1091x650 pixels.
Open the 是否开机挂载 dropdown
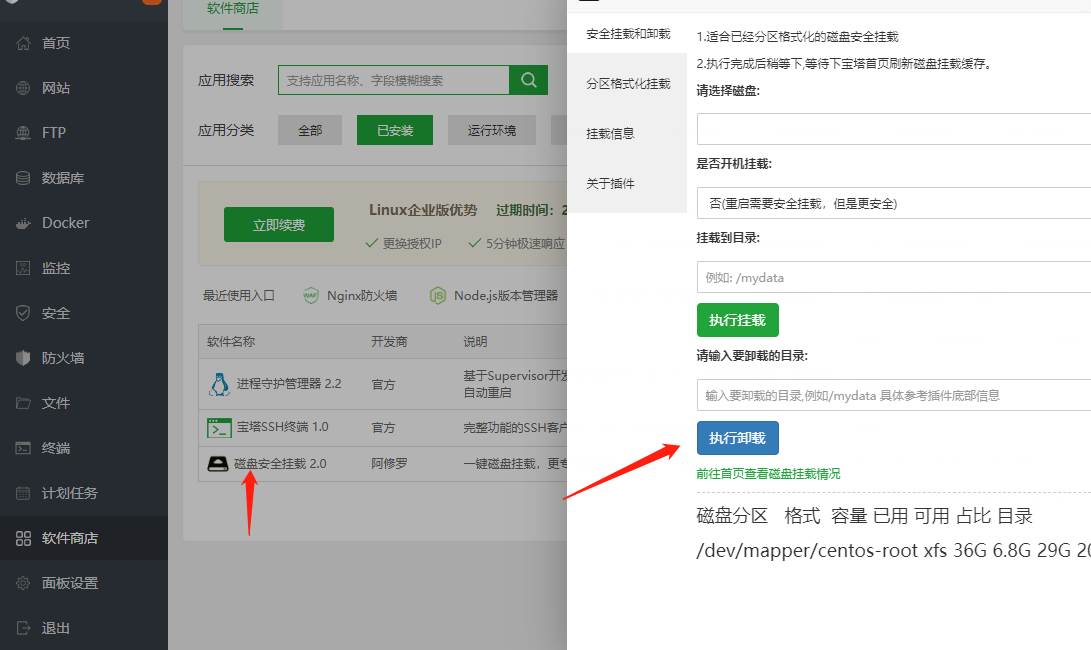pyautogui.click(x=894, y=203)
